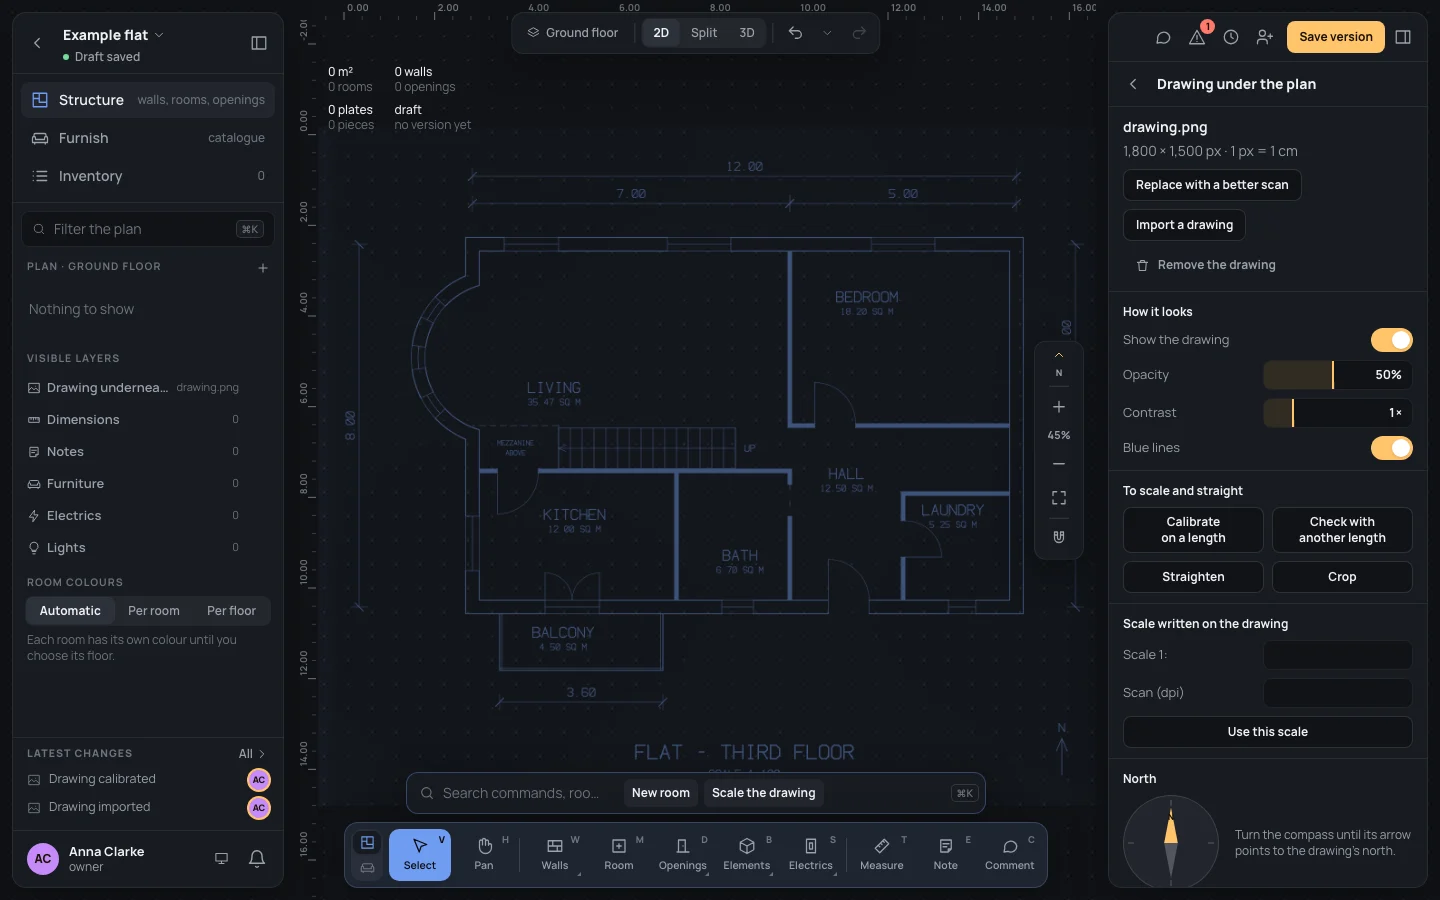Select the Openings tool
1440x900 pixels.
[x=683, y=855]
